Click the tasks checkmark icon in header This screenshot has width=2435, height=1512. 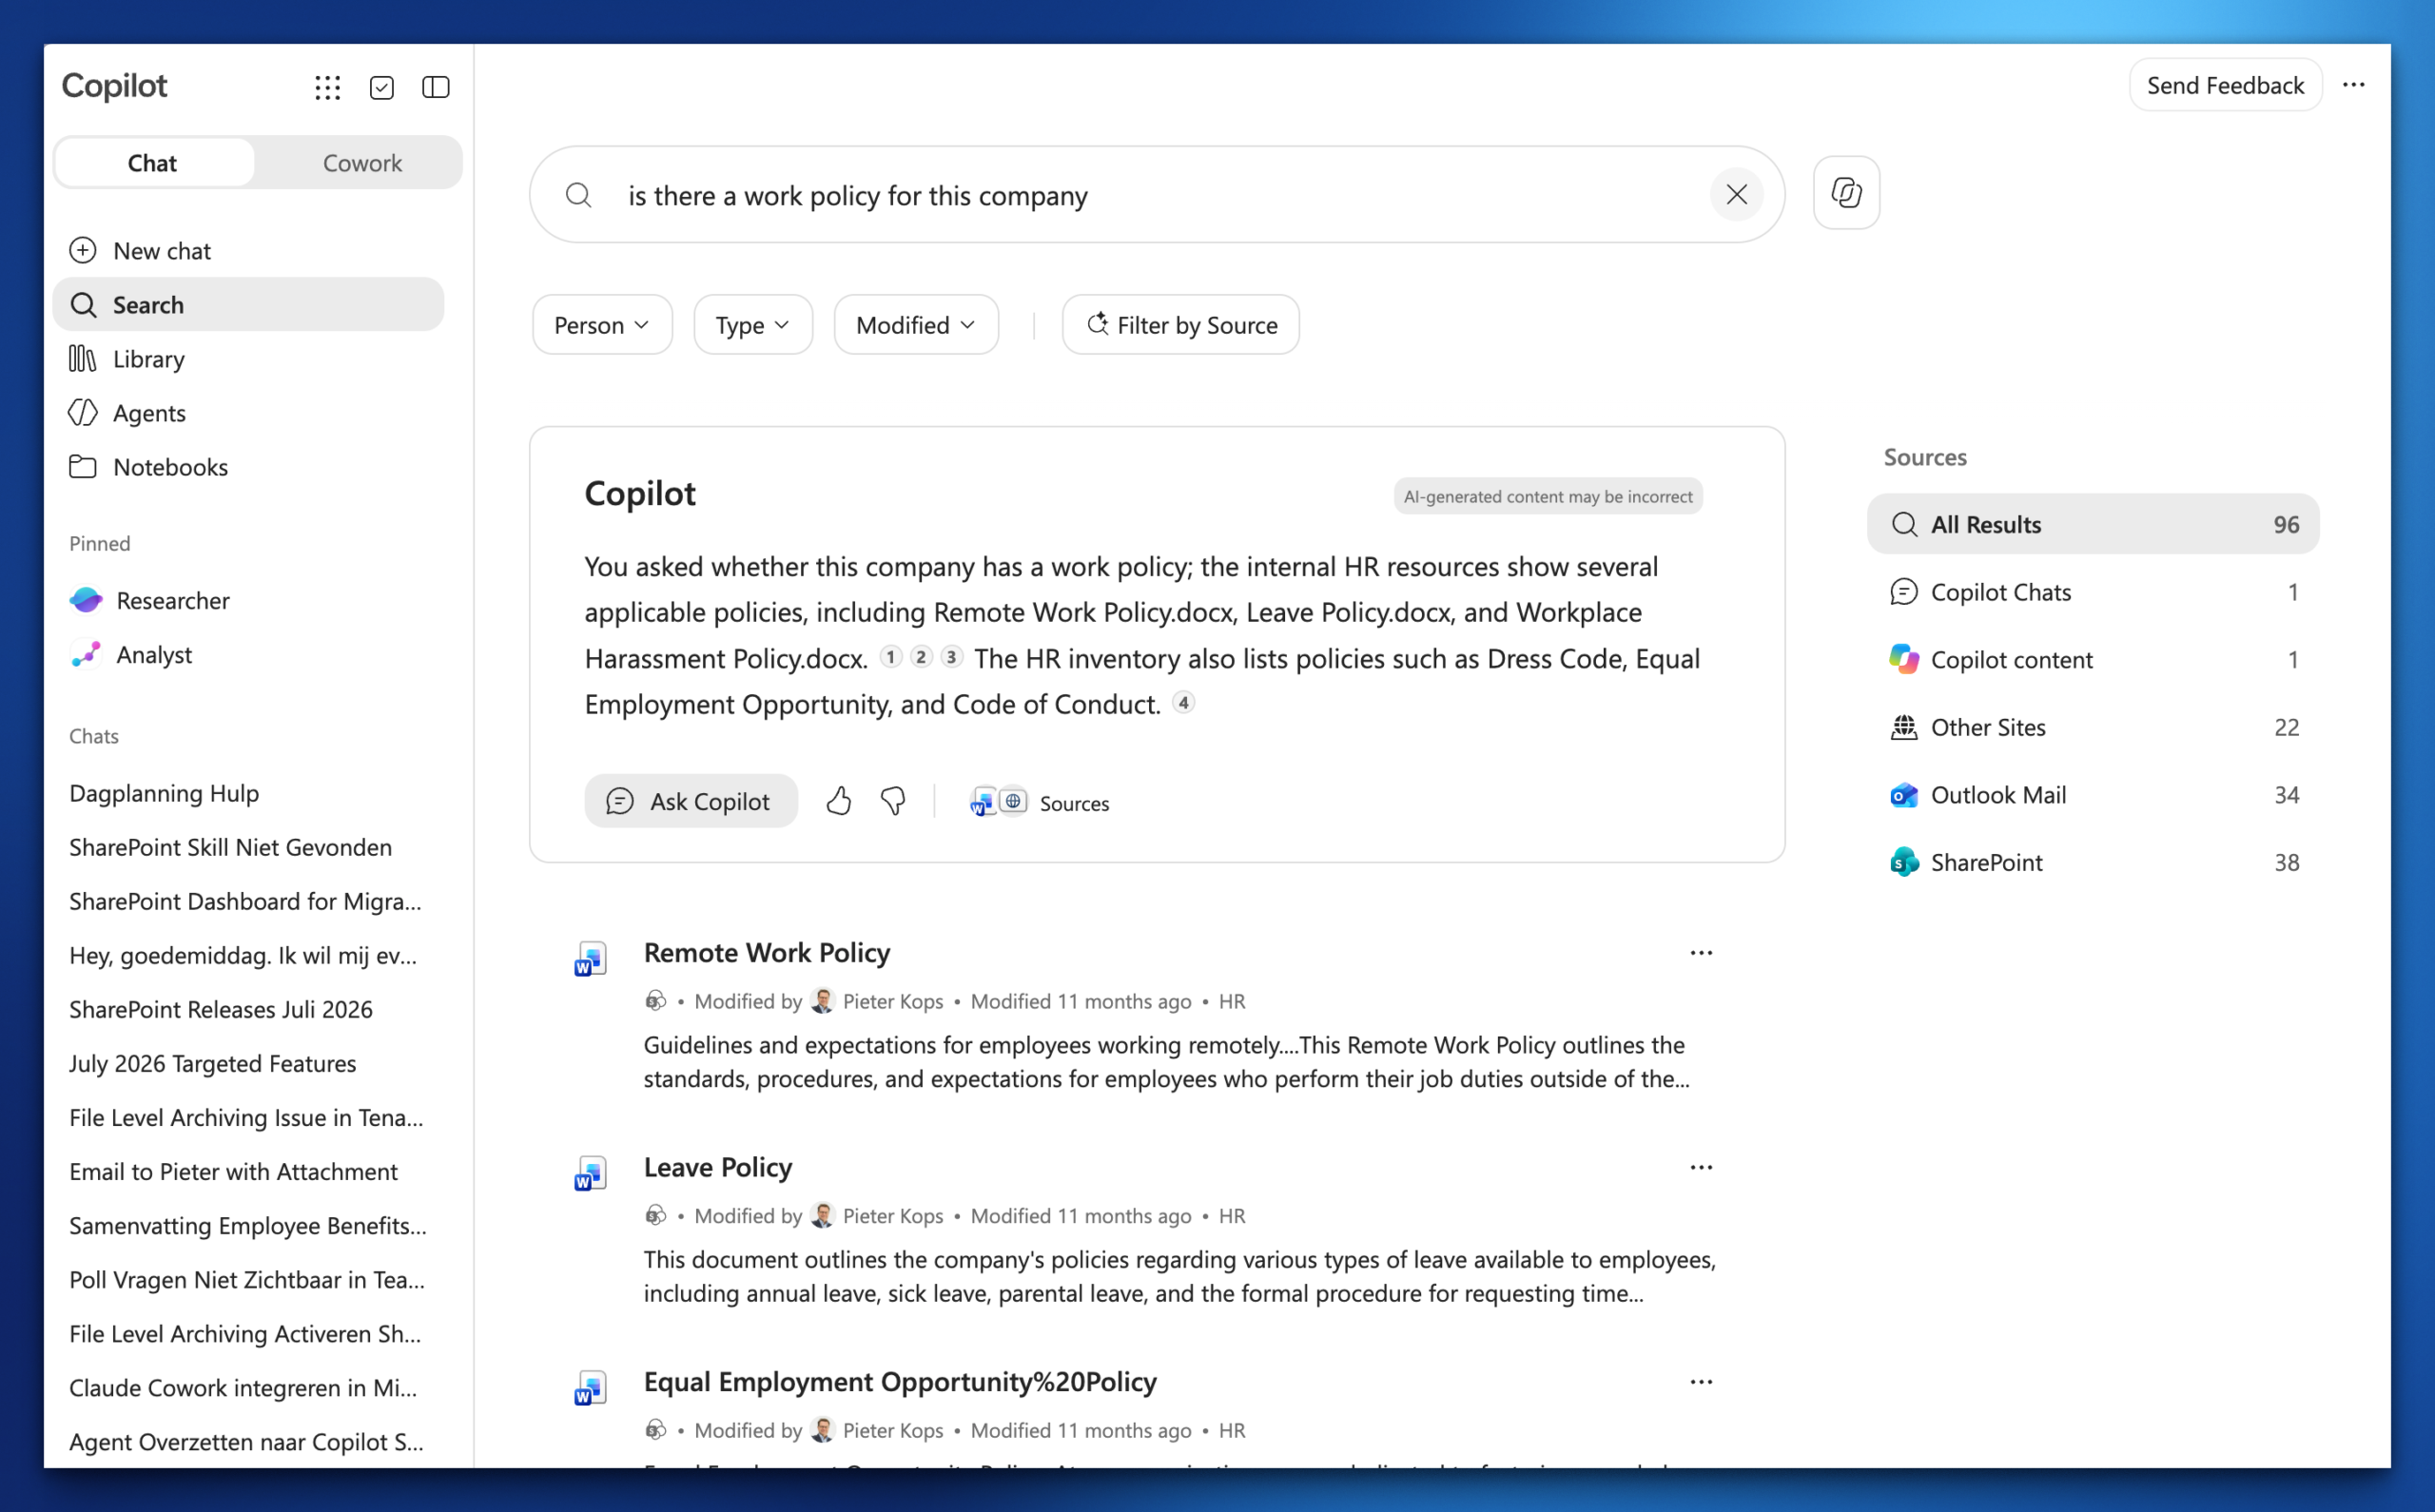382,87
